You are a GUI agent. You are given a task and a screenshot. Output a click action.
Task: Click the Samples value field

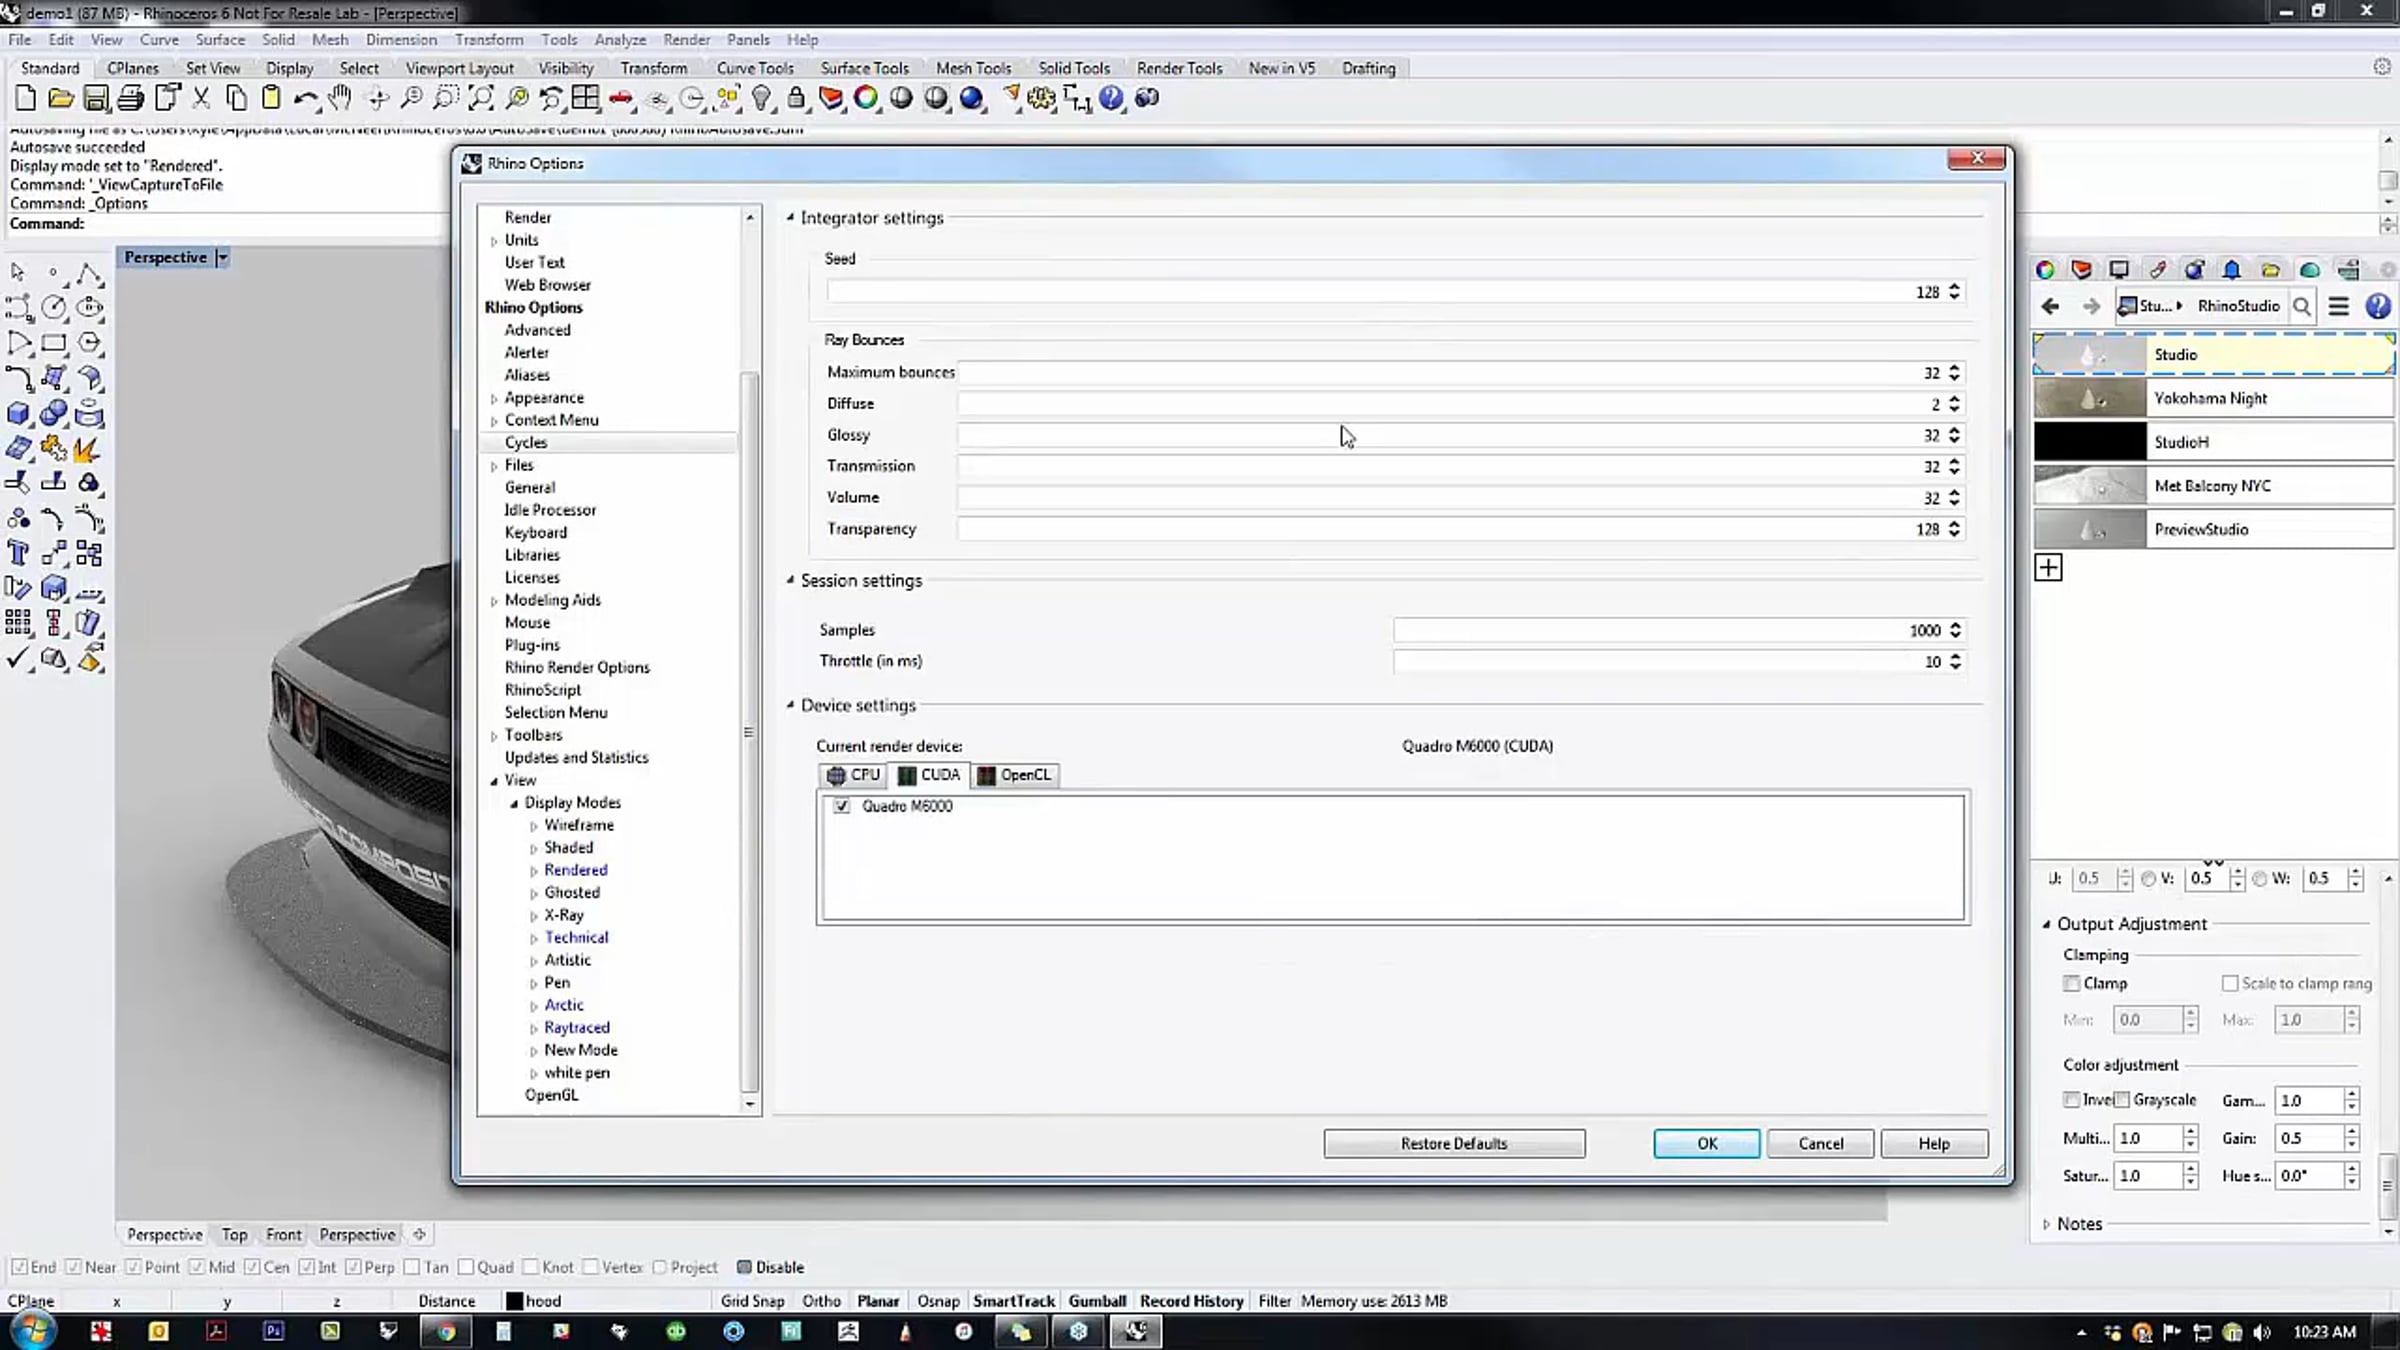(x=1668, y=630)
